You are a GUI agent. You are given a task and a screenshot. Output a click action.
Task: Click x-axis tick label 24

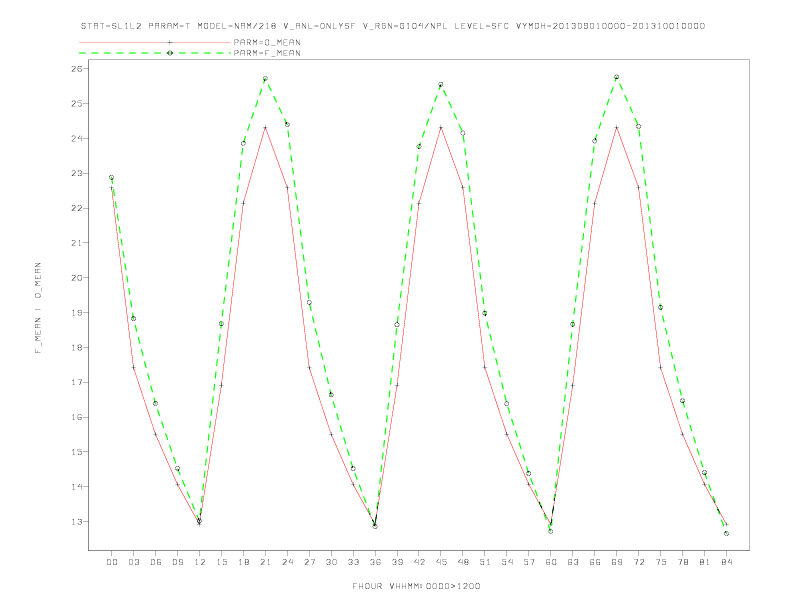click(x=287, y=562)
